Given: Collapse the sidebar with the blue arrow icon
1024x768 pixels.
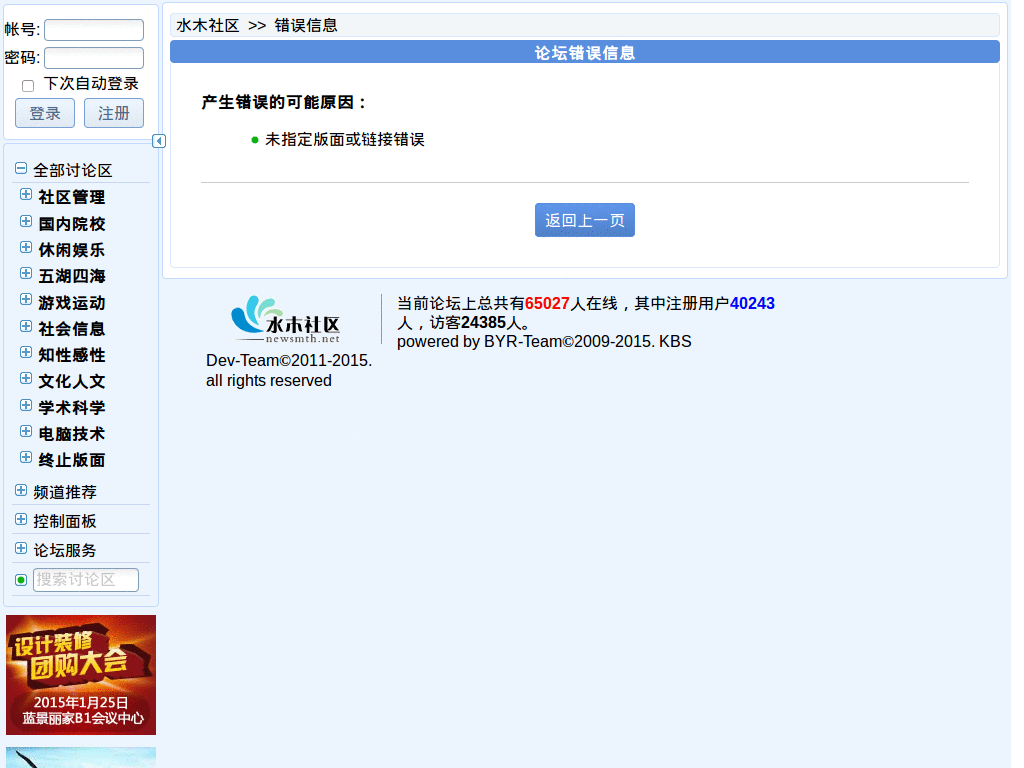Looking at the screenshot, I should (159, 141).
